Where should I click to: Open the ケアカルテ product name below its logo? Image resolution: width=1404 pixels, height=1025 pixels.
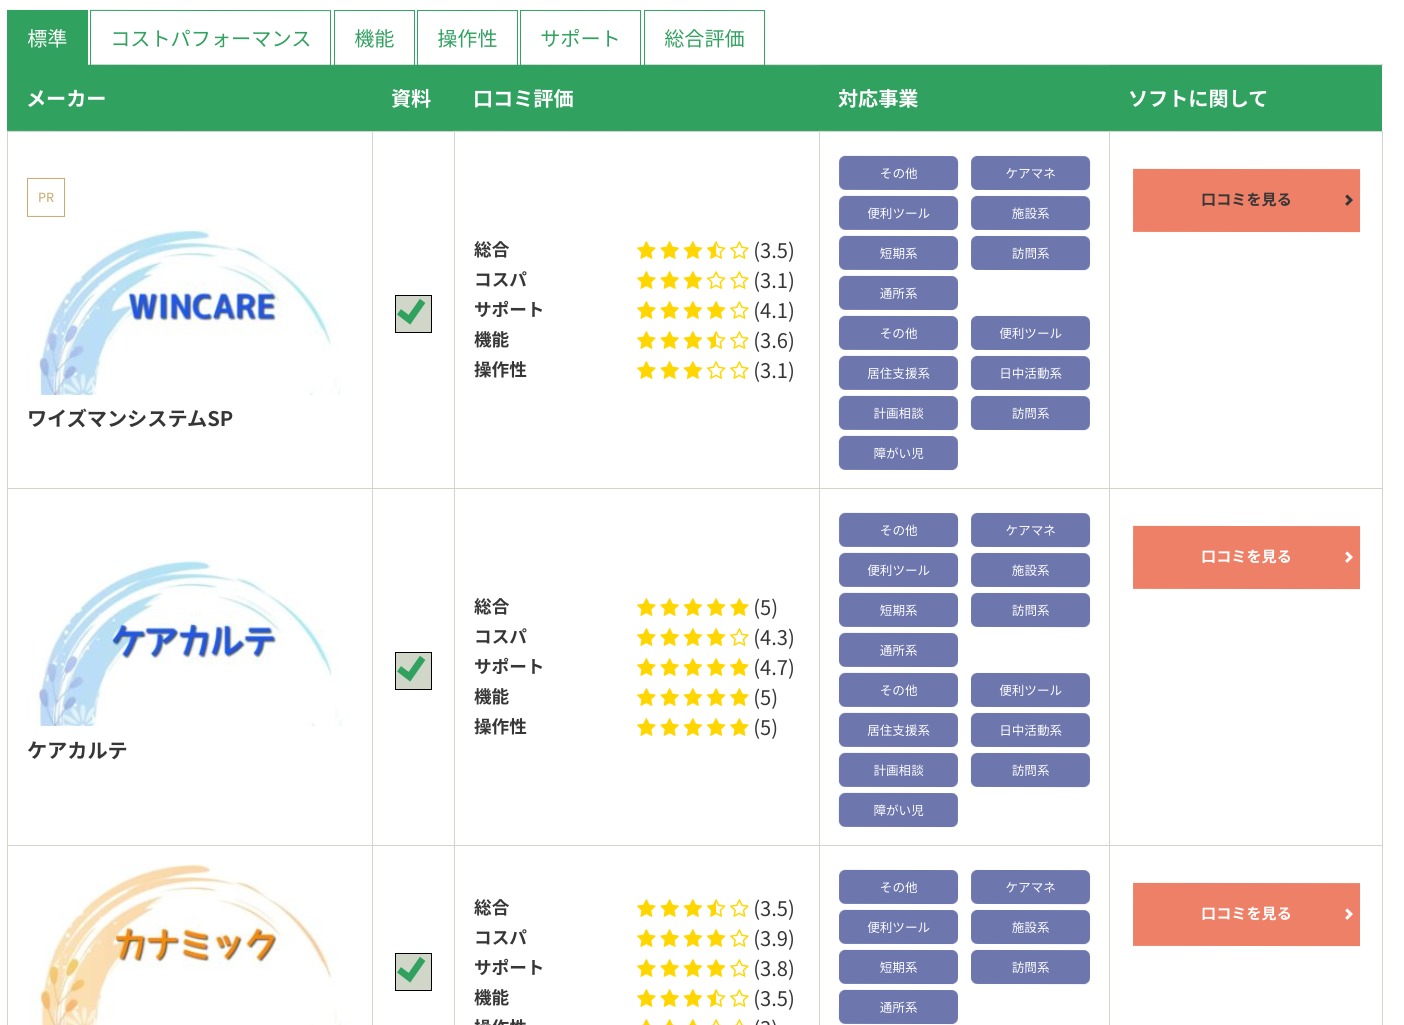(x=77, y=750)
